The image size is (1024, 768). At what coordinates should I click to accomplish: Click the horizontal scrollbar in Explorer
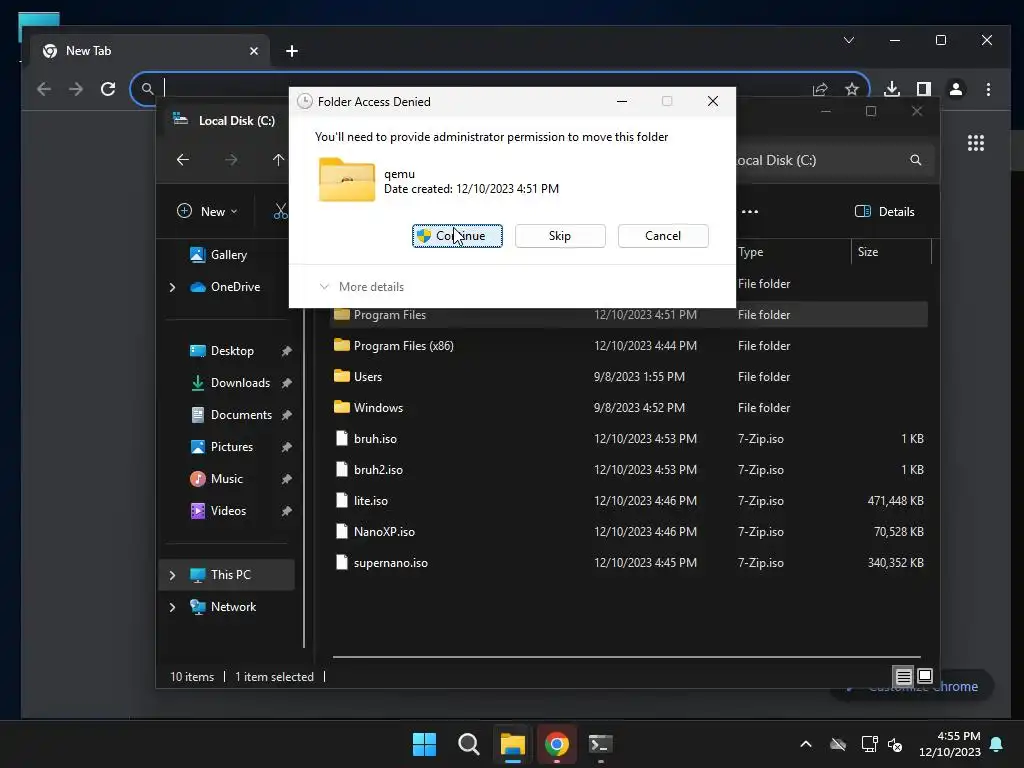coord(626,657)
